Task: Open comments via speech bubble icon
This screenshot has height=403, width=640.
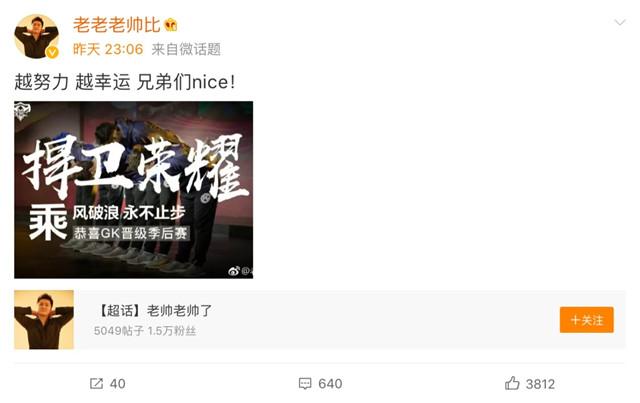Action: (305, 383)
